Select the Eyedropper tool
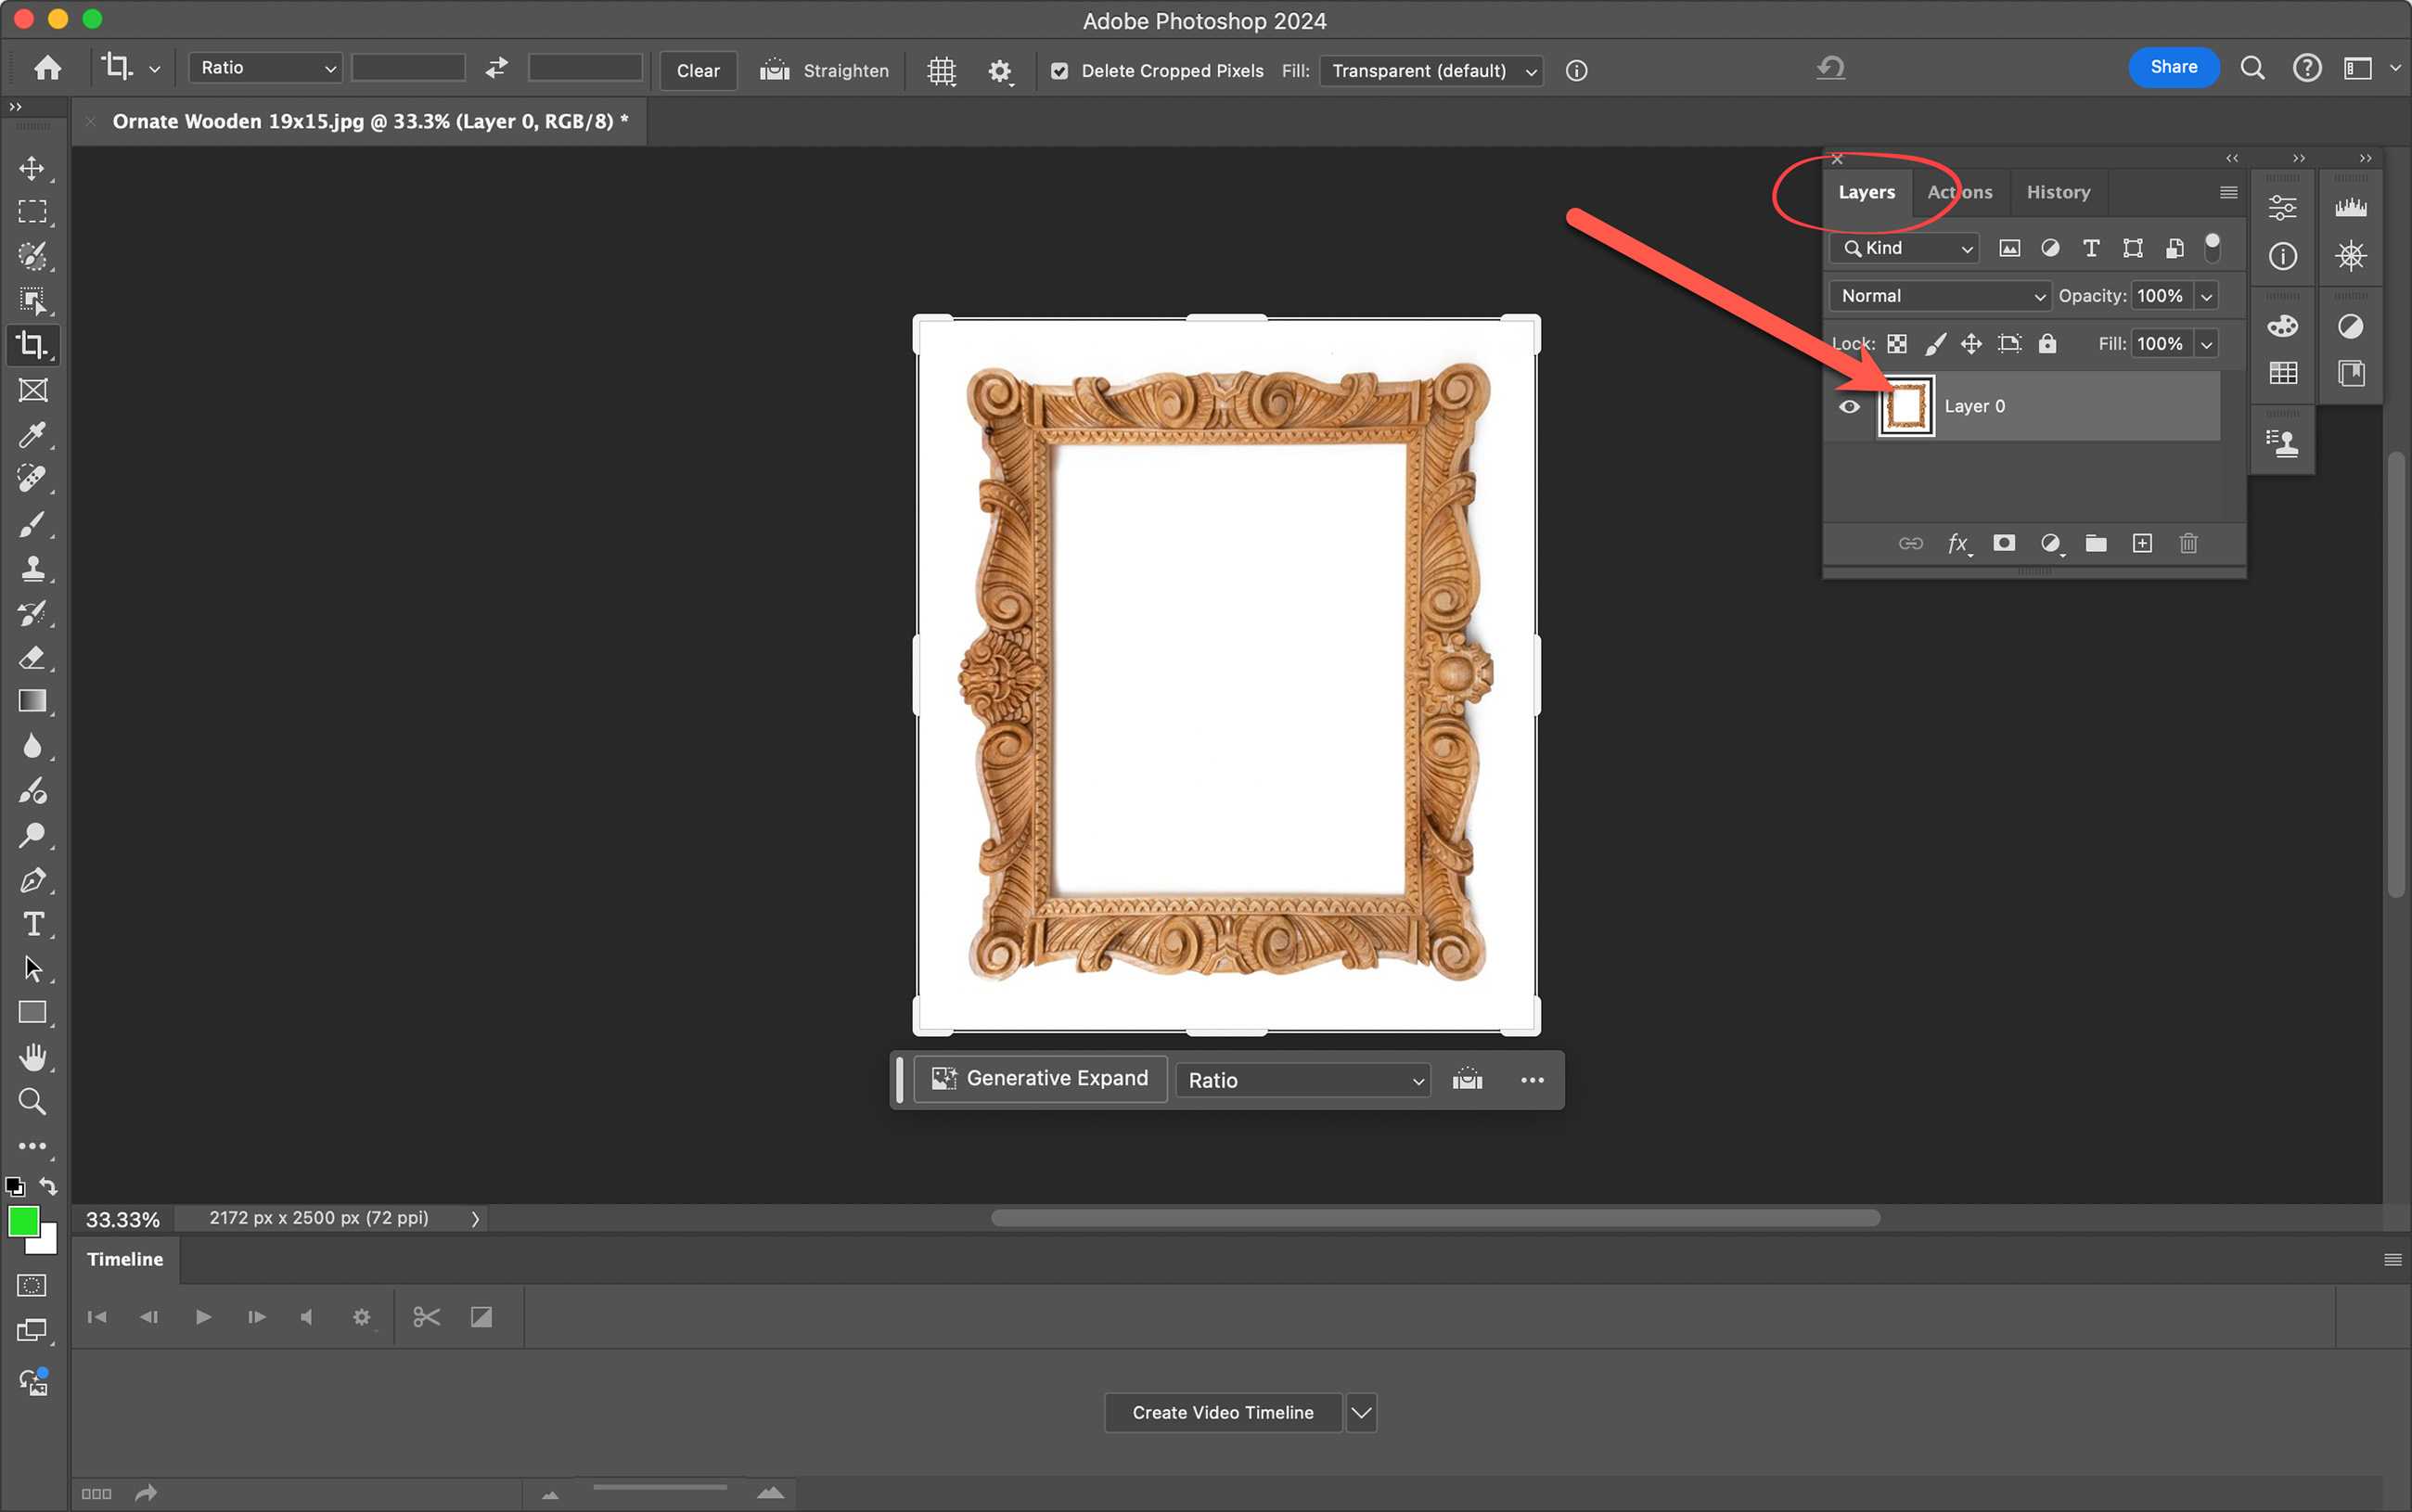This screenshot has width=2412, height=1512. coord(32,435)
